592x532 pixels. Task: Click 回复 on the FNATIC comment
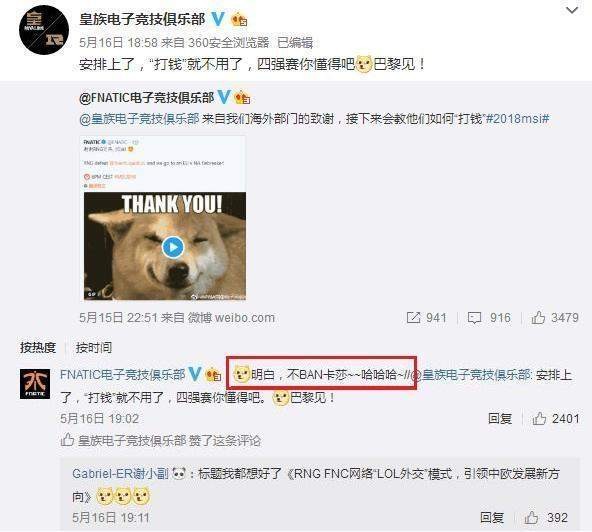[500, 418]
